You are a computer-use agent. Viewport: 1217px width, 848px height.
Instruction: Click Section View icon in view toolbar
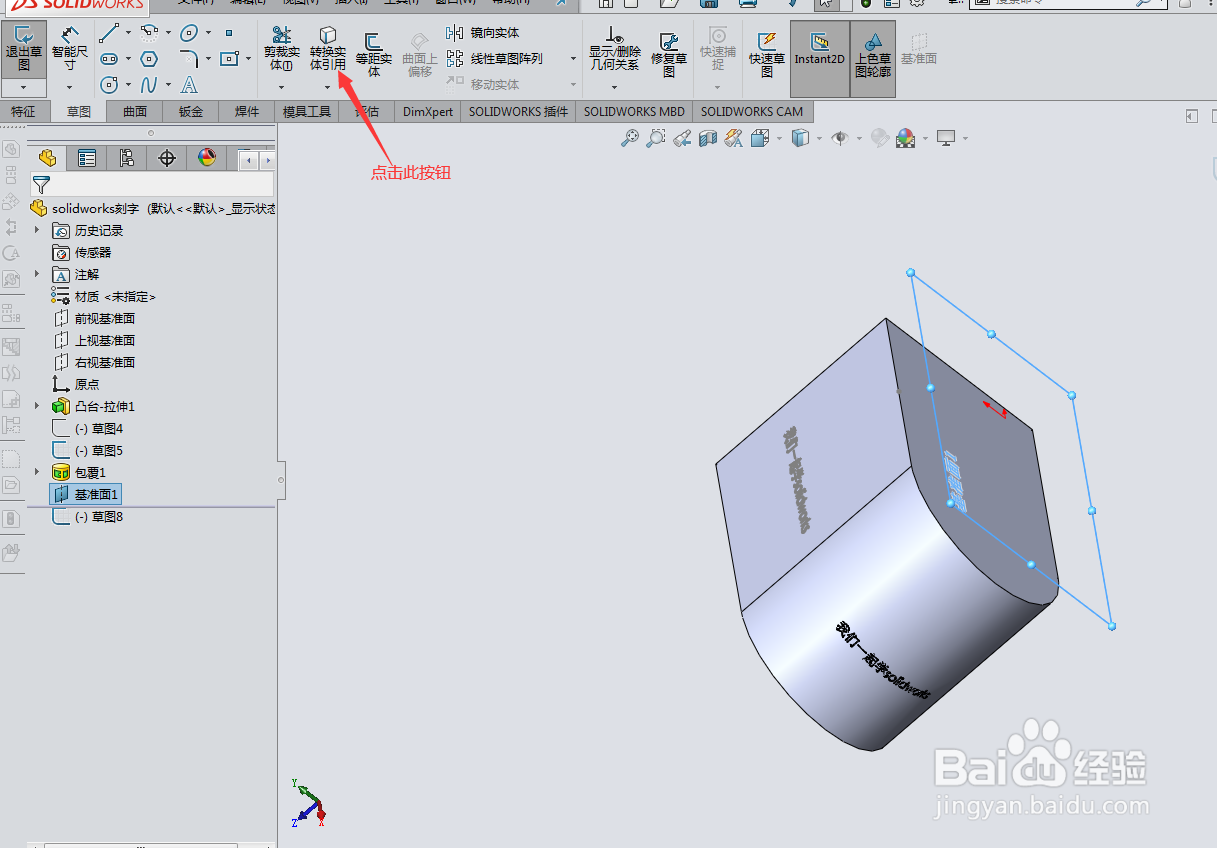(x=708, y=138)
